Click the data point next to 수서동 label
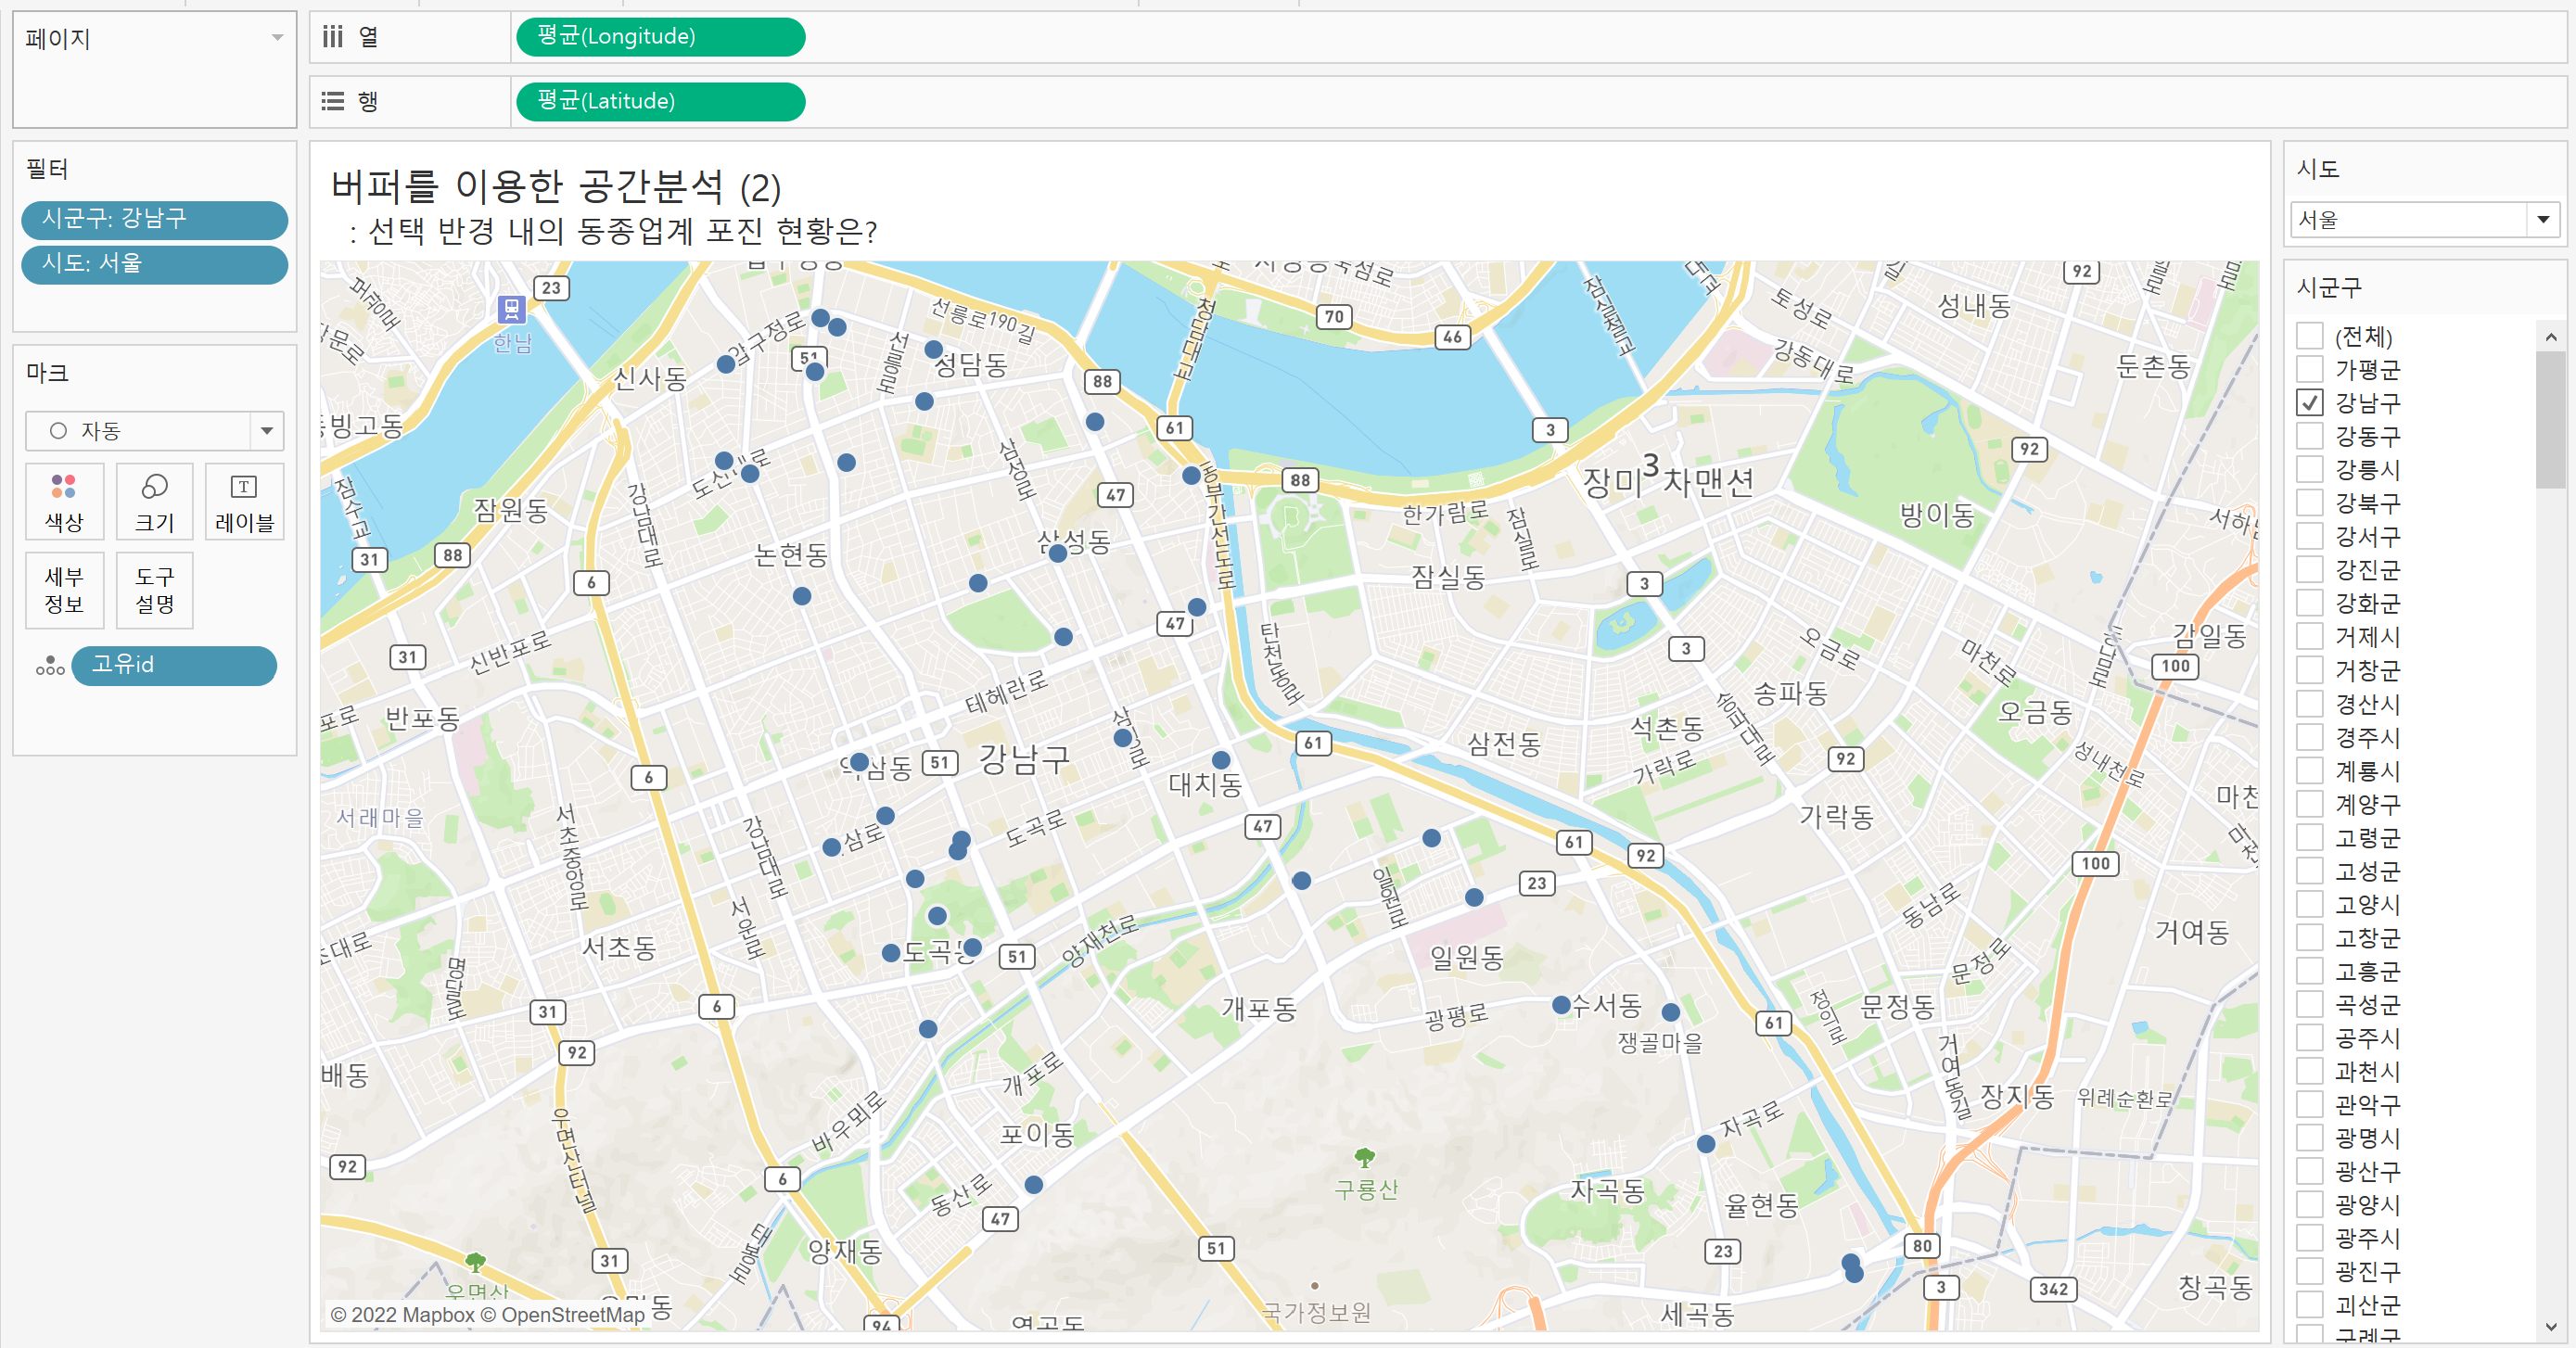 coord(1561,1004)
